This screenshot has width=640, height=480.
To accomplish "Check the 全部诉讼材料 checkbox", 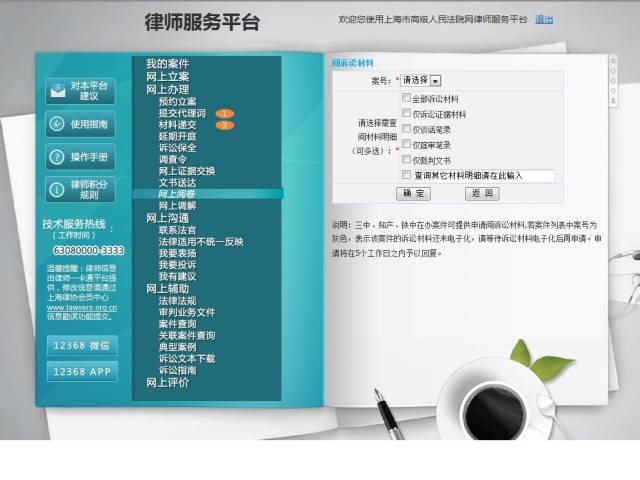I will [x=406, y=99].
